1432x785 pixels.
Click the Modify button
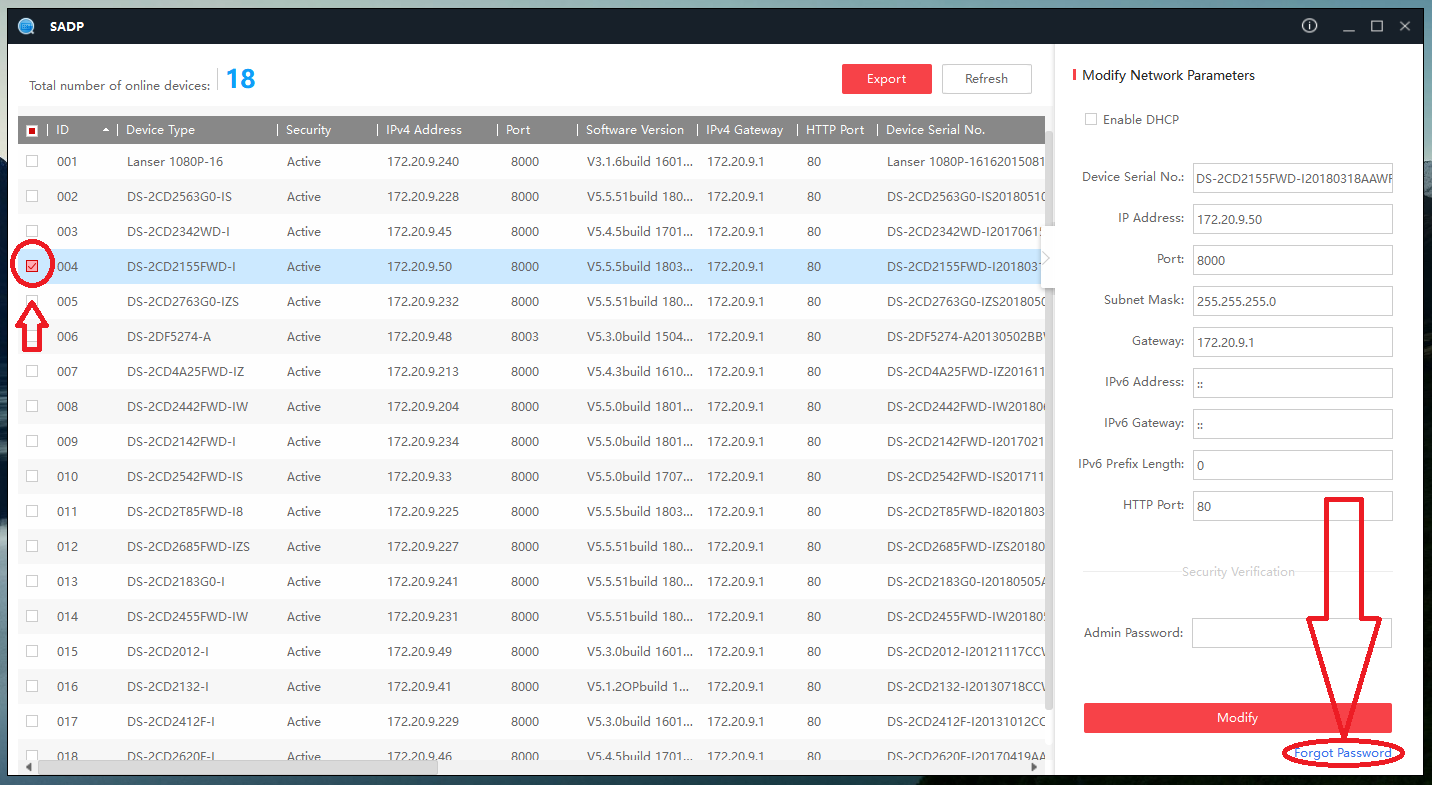point(1237,718)
